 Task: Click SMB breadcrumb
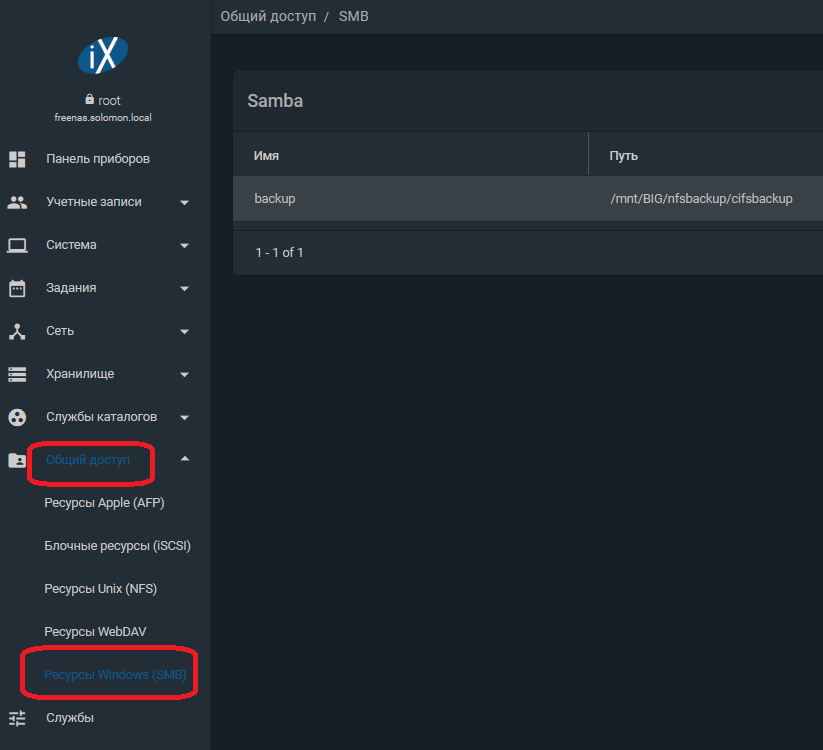tap(354, 17)
